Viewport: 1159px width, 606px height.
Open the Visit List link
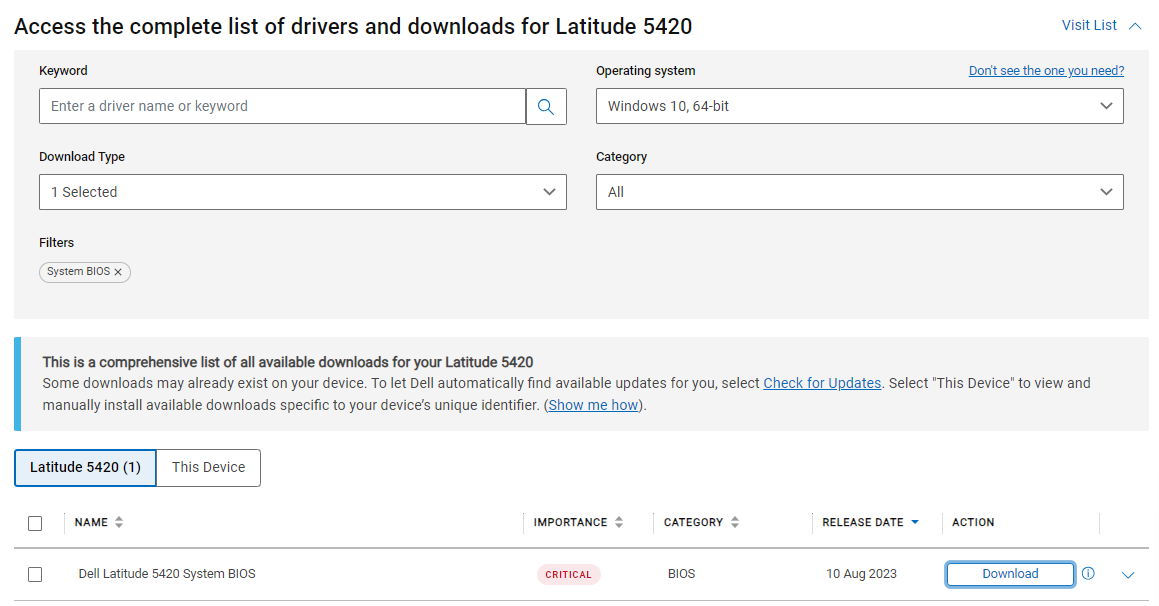click(1089, 25)
